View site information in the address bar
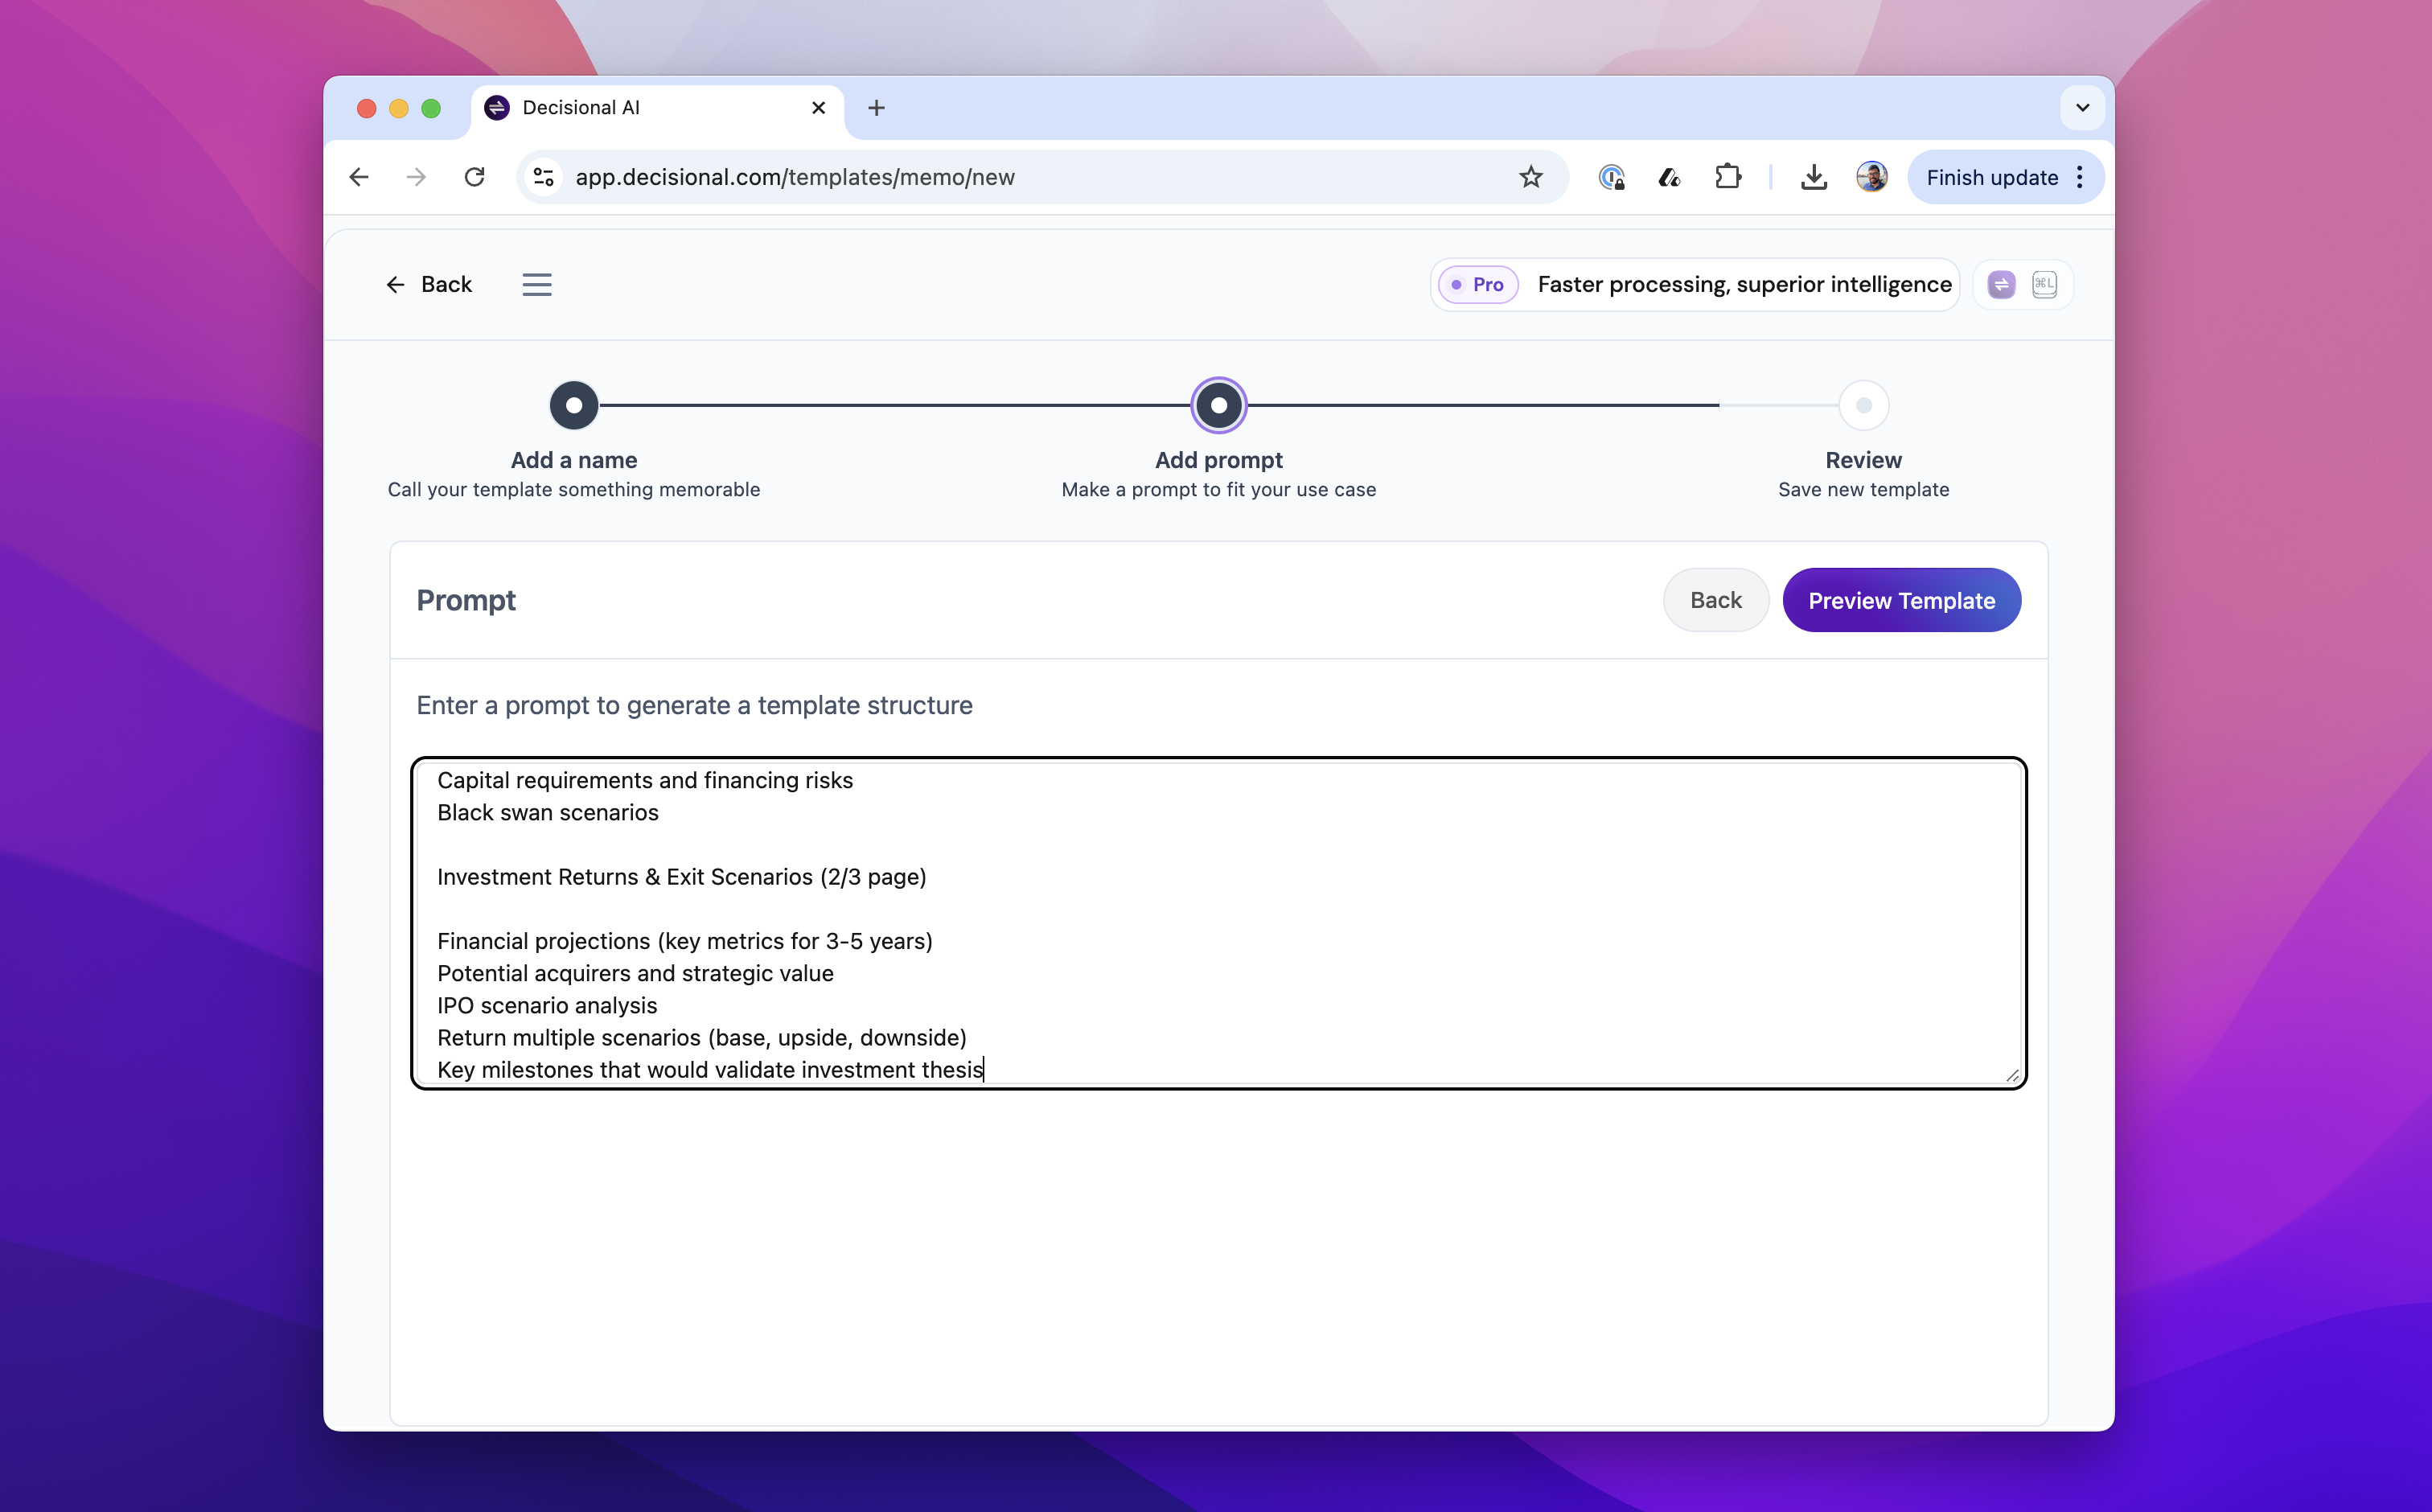Screen dimensions: 2432x1512 (x=544, y=177)
